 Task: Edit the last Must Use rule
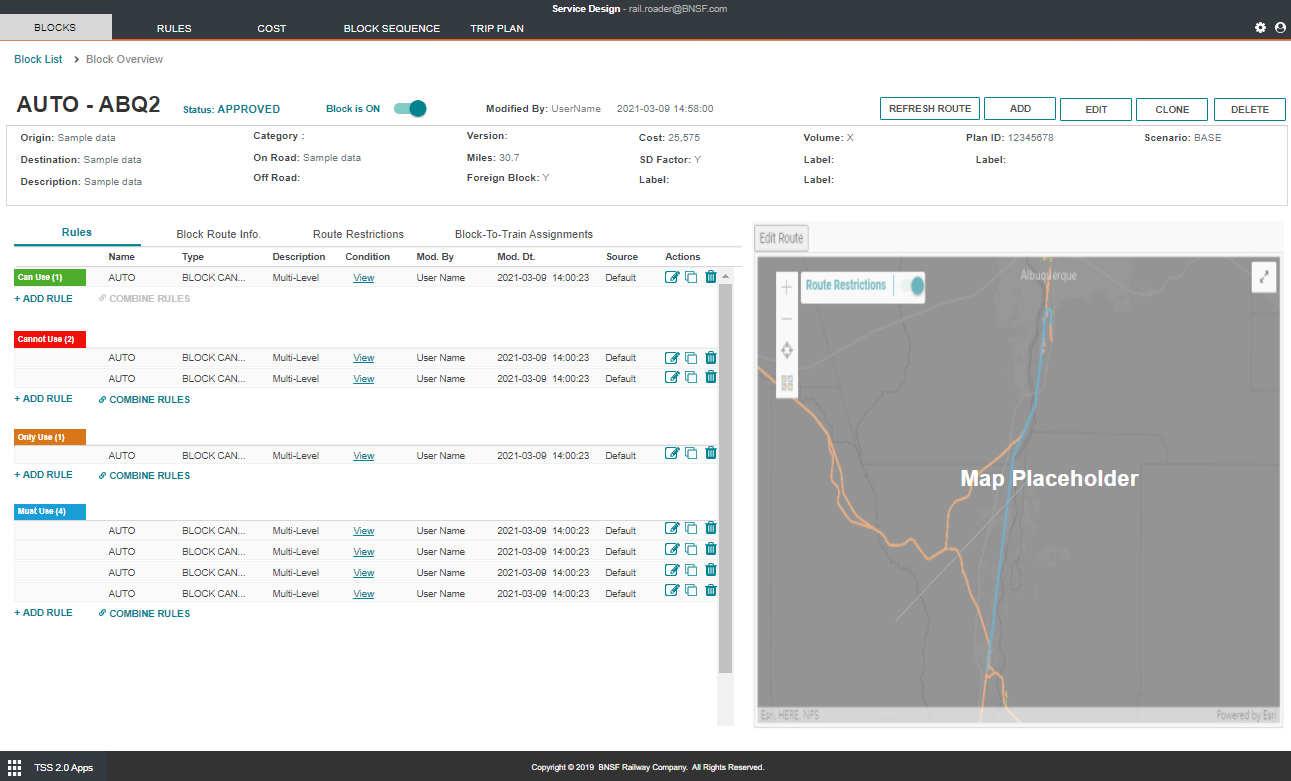pos(673,592)
